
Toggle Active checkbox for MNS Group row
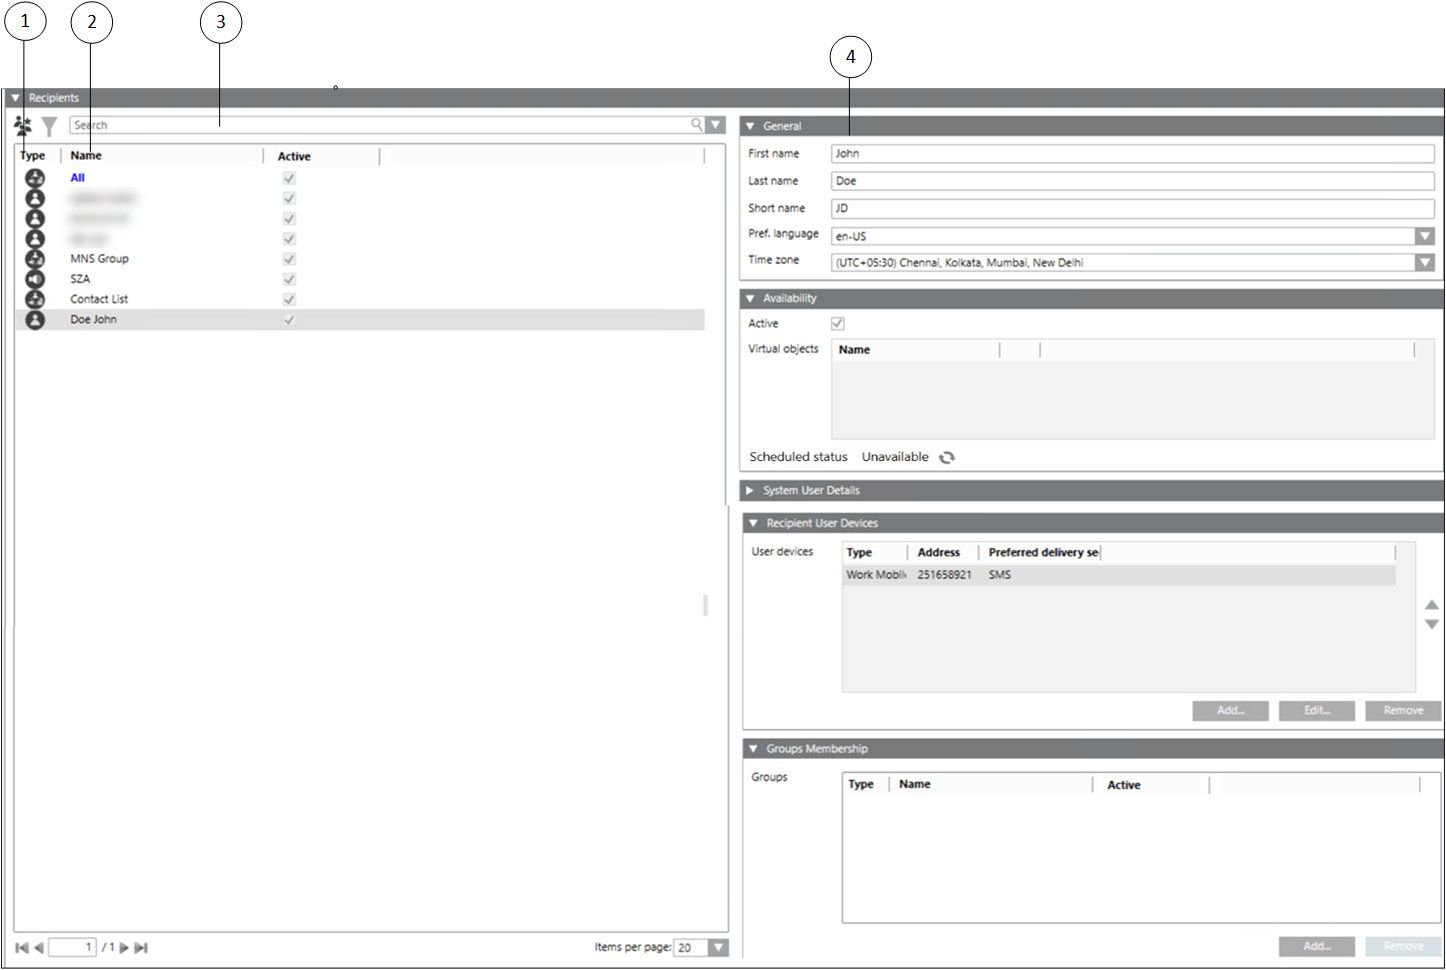tap(289, 259)
